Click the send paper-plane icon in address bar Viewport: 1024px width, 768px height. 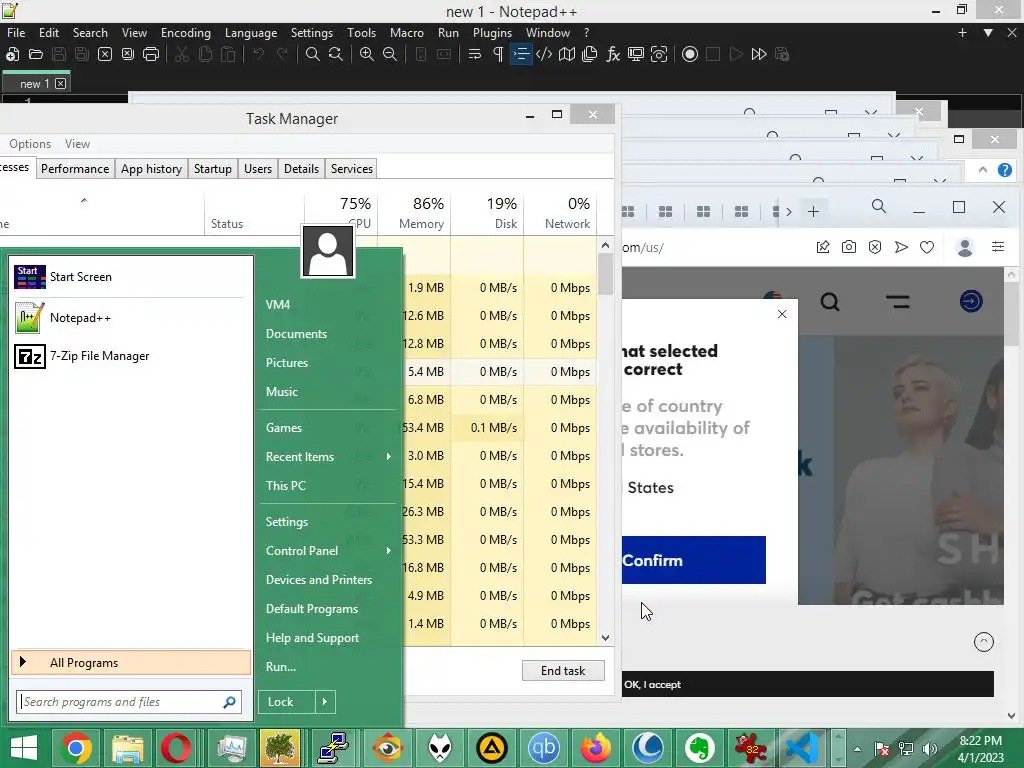tap(901, 247)
